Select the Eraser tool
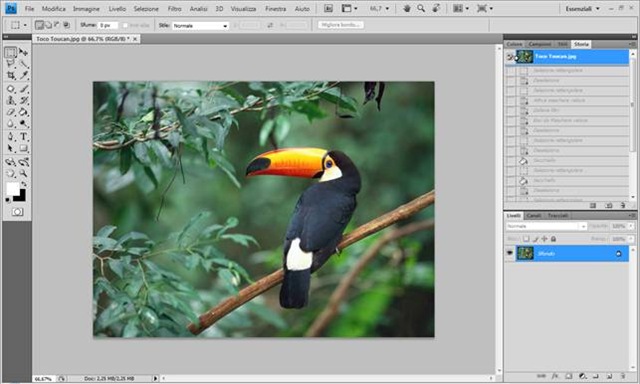The height and width of the screenshot is (384, 640). click(x=11, y=112)
